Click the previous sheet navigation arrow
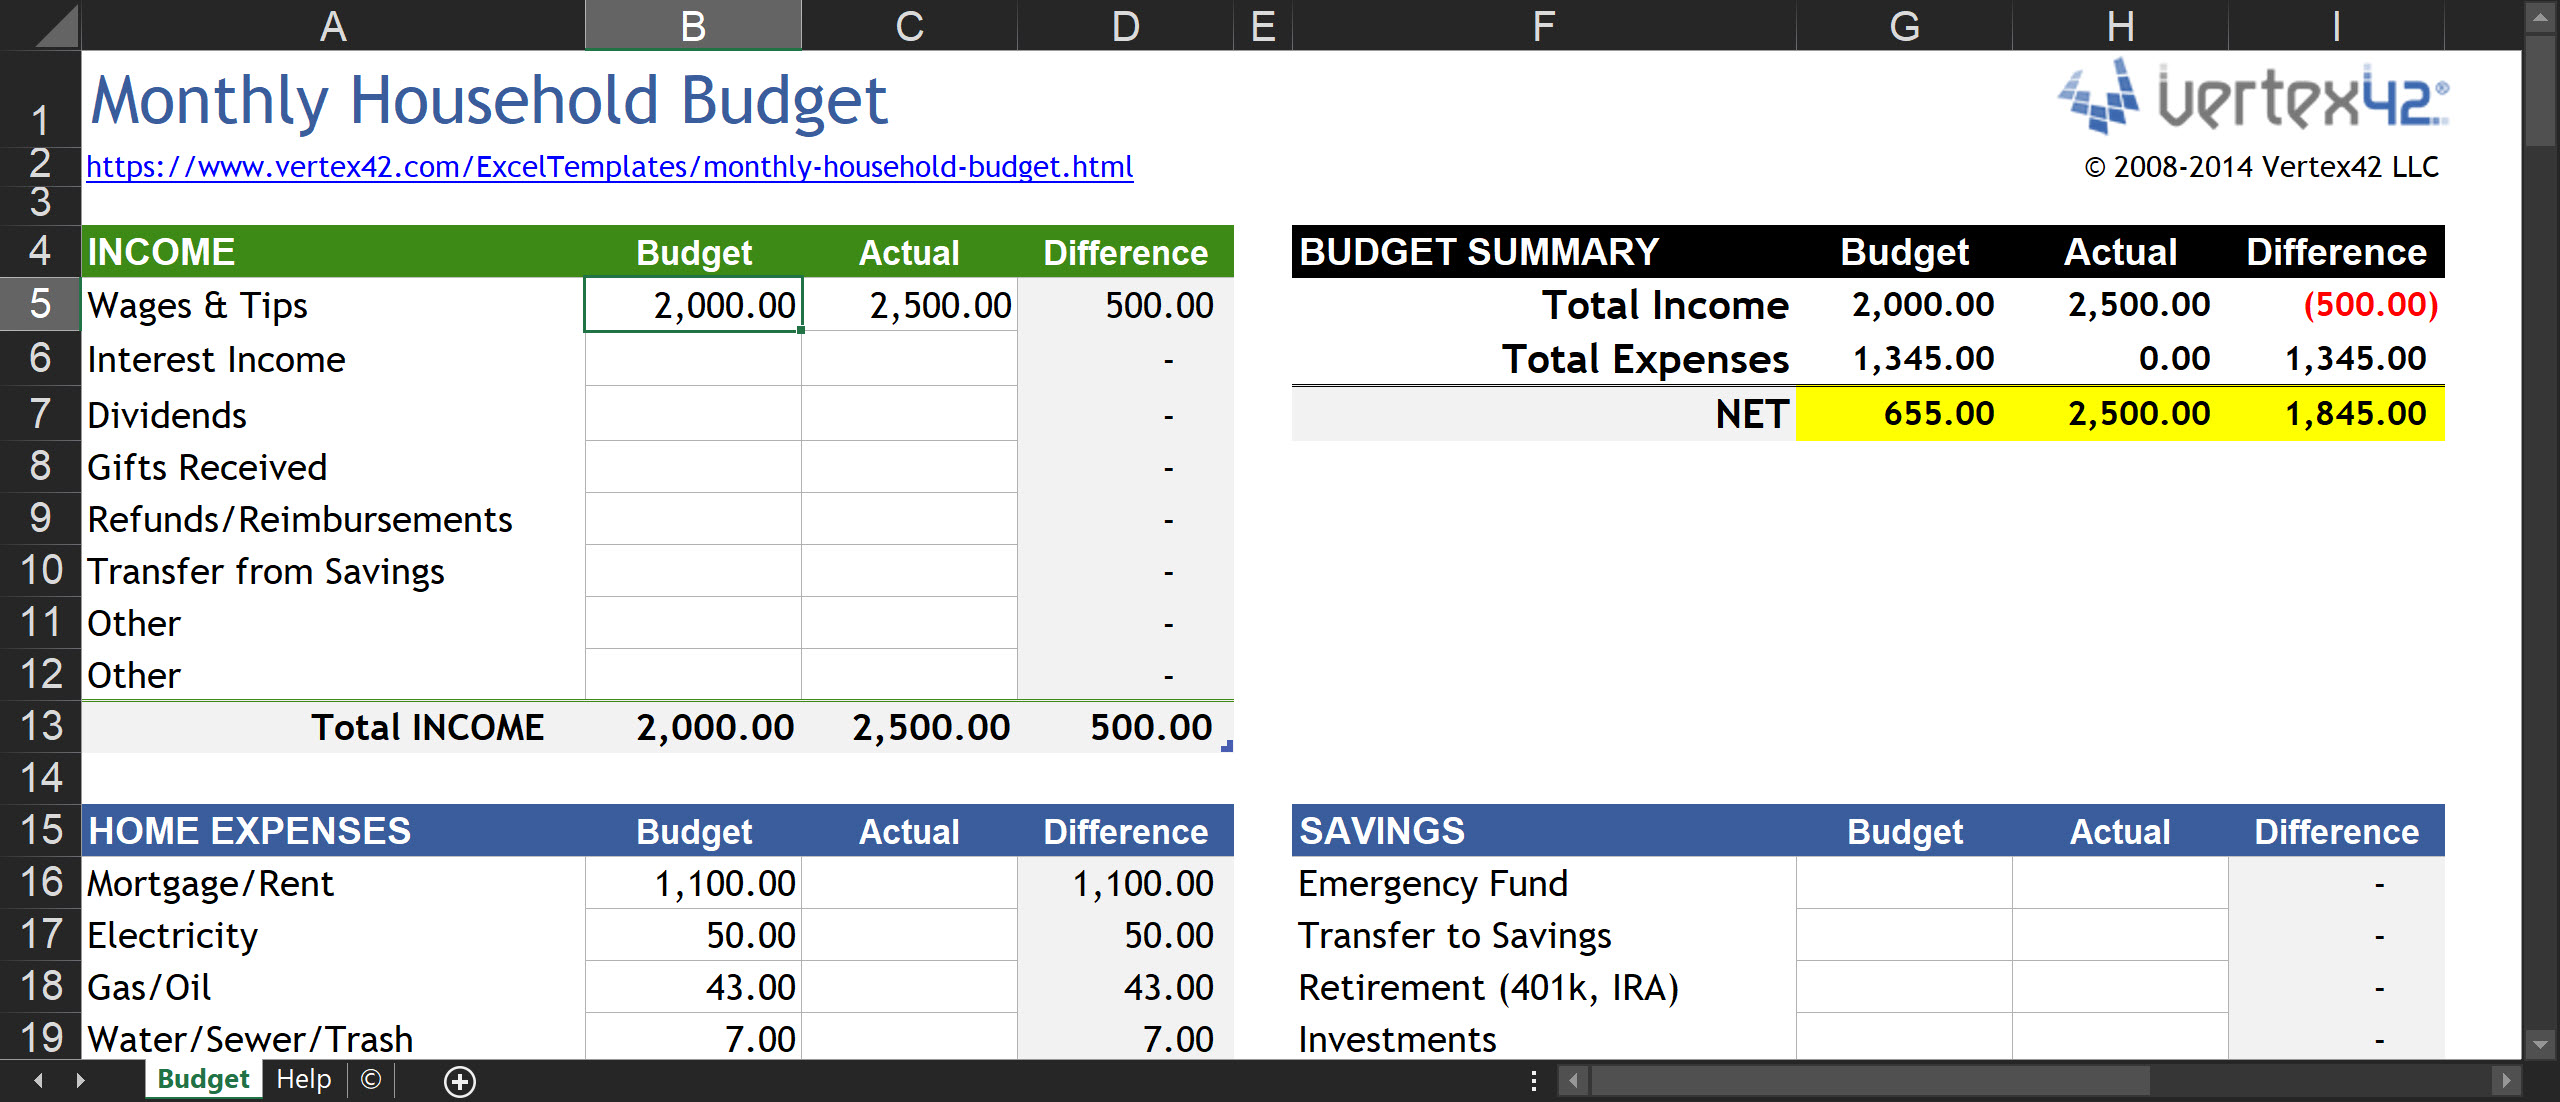Viewport: 2560px width, 1102px height. (38, 1081)
